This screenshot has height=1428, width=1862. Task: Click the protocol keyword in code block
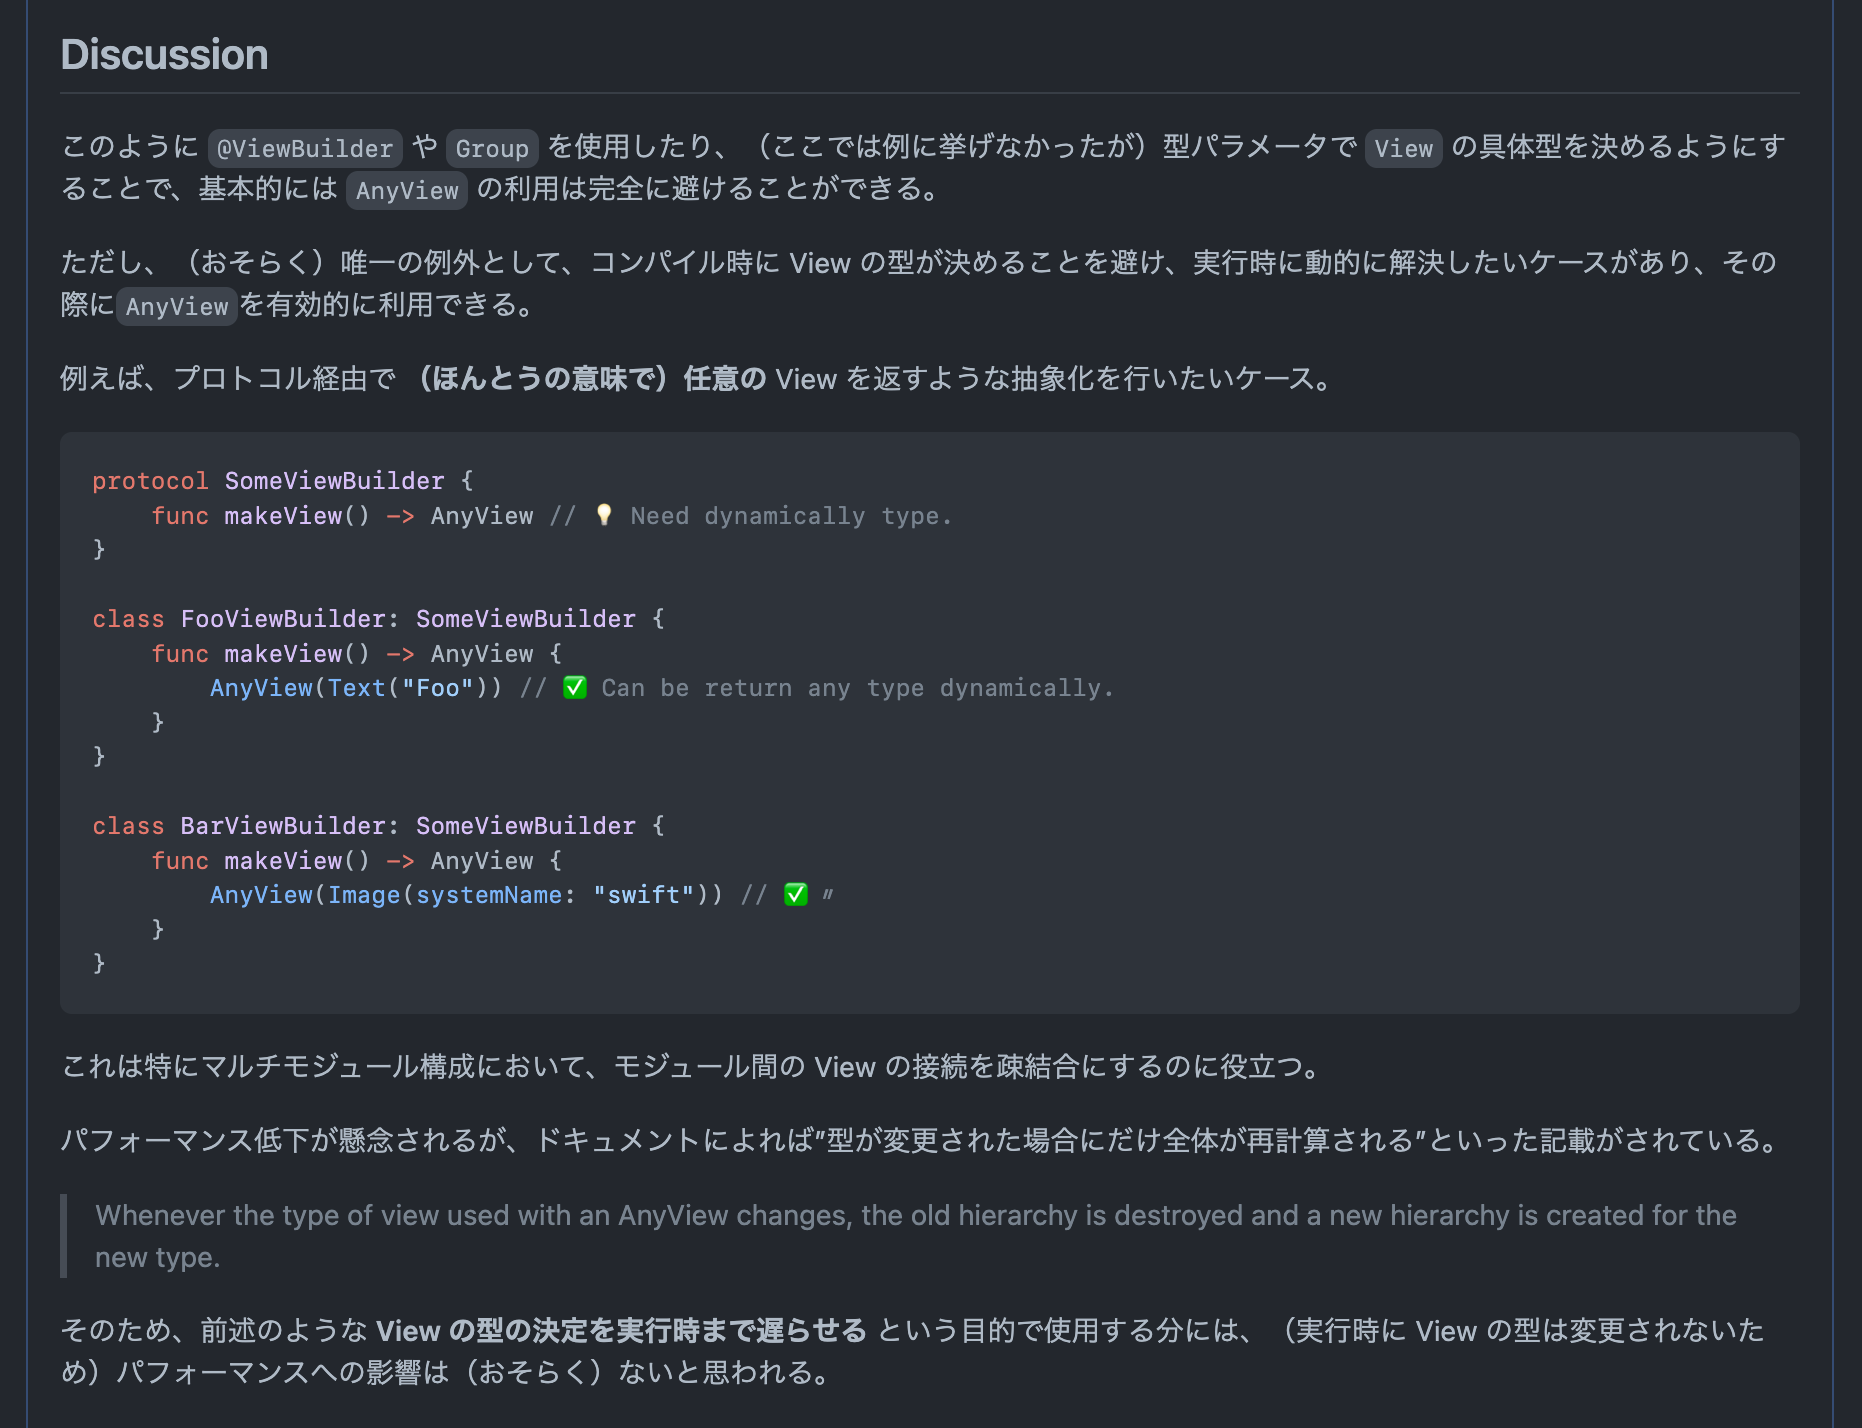pyautogui.click(x=150, y=481)
